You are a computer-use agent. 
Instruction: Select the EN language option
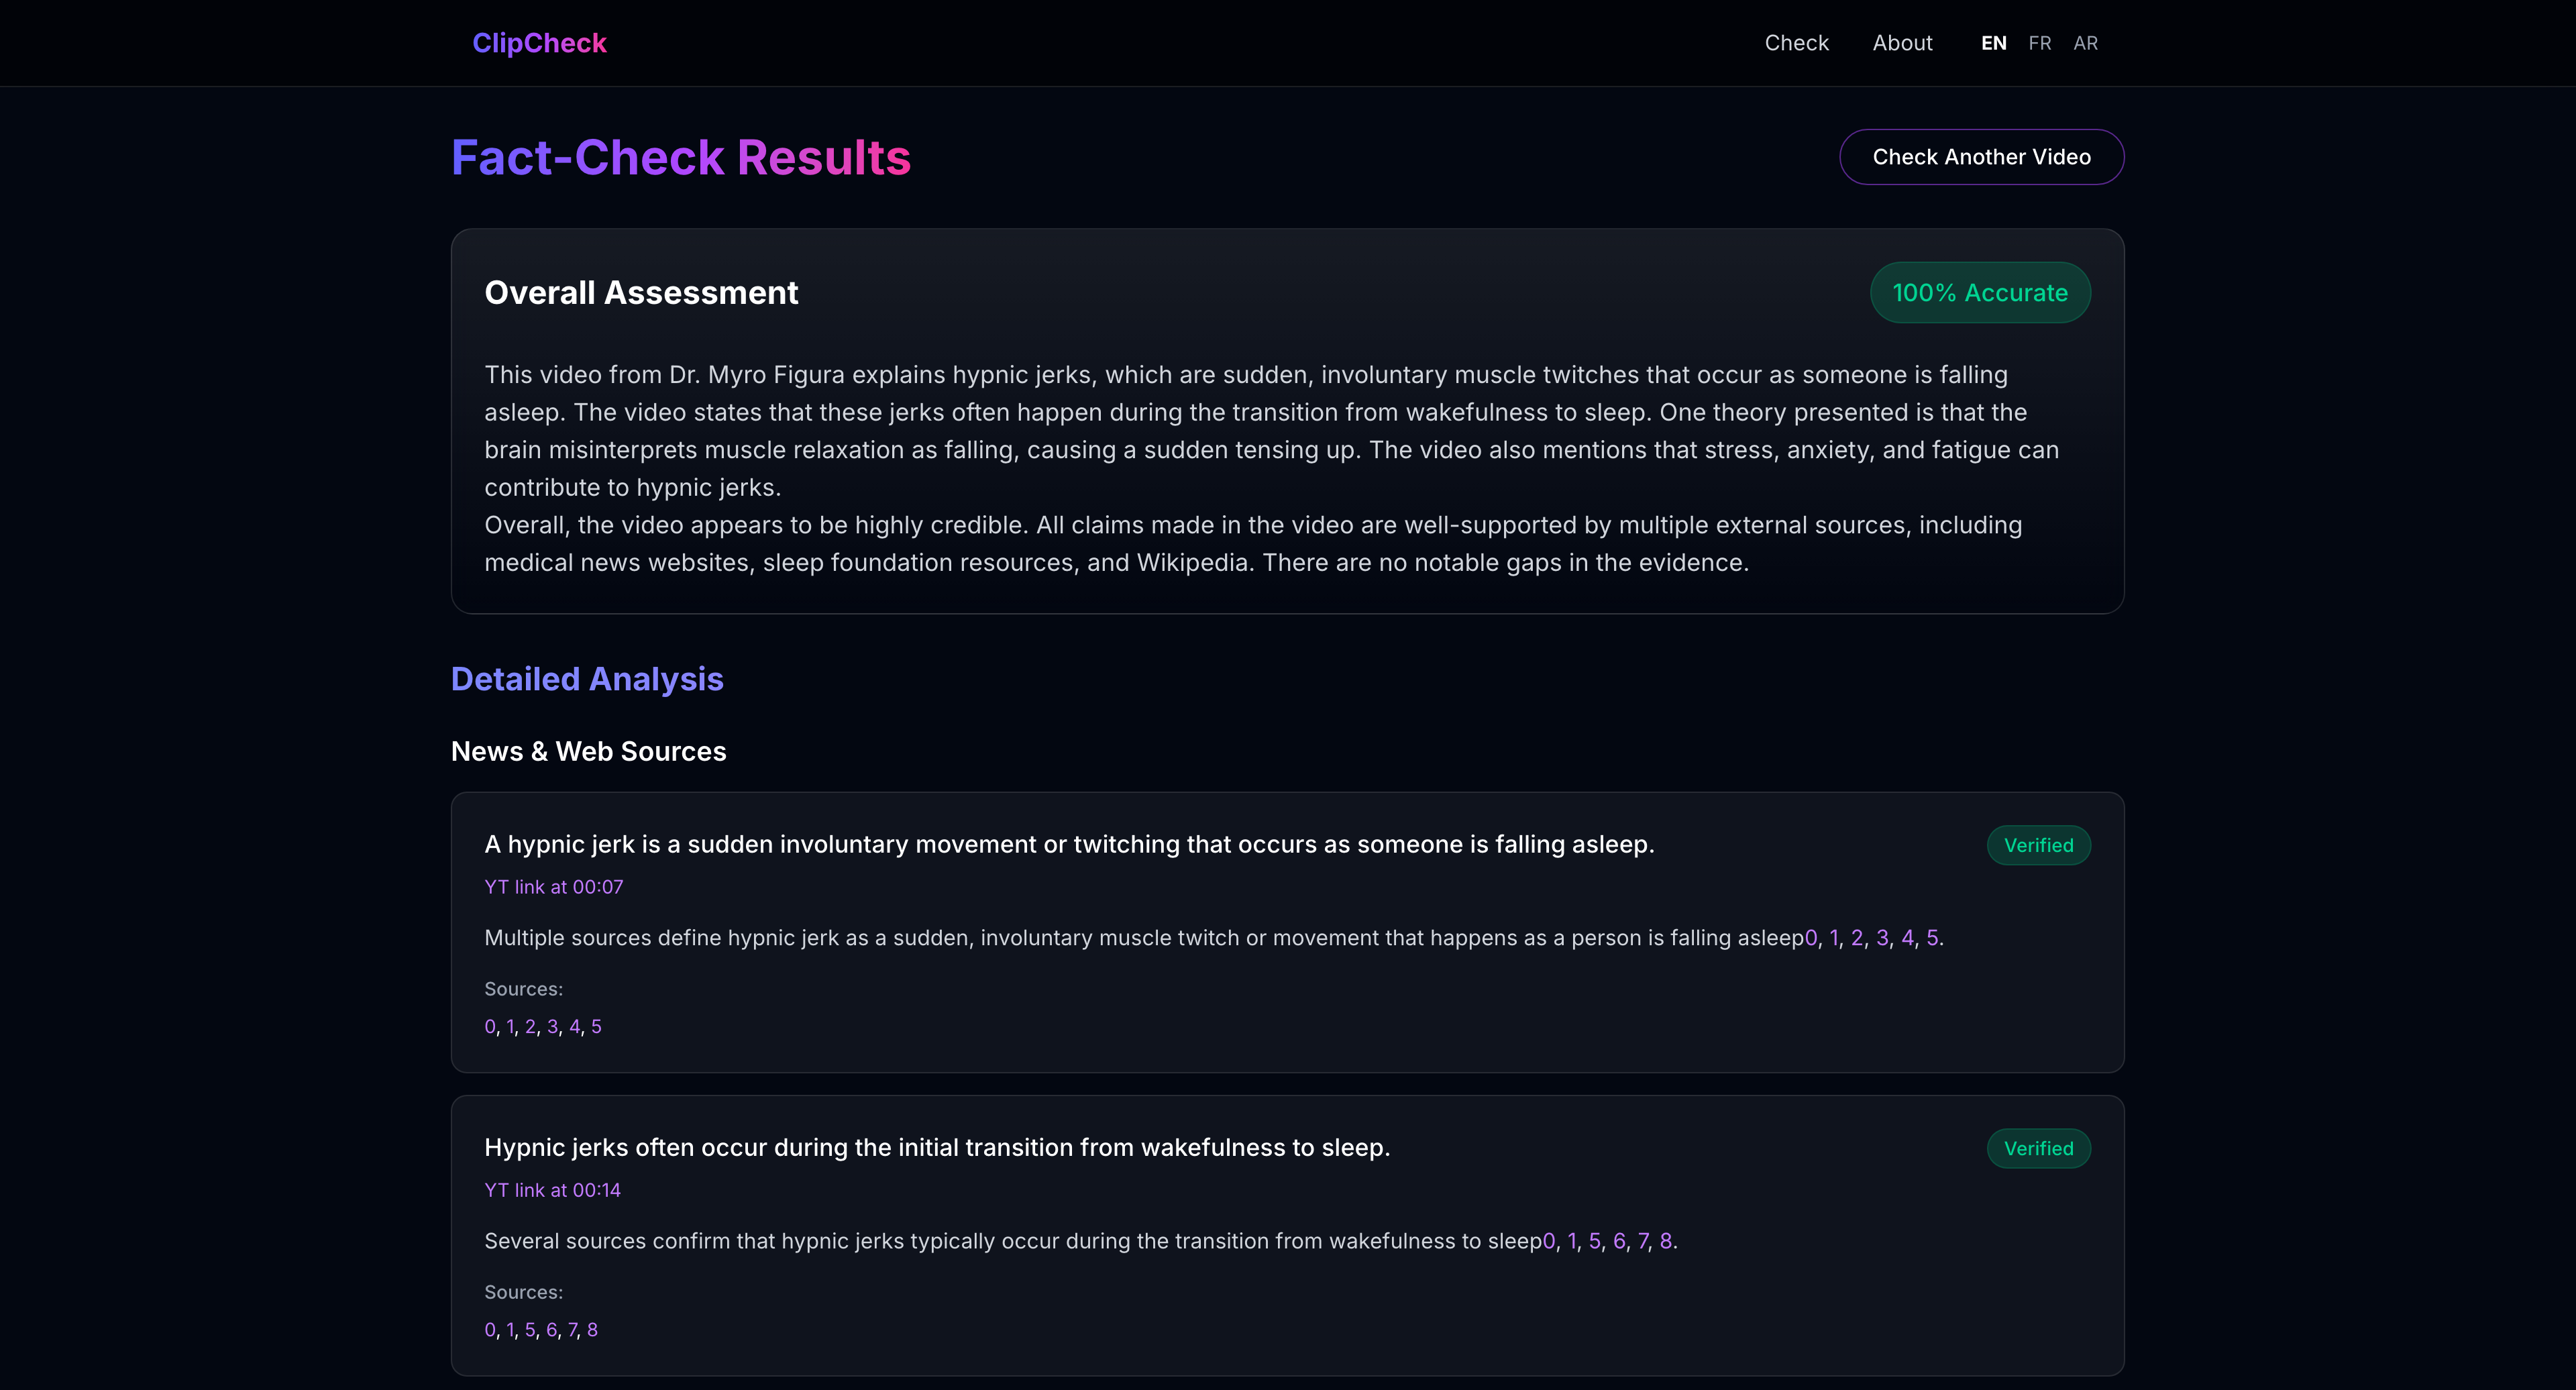click(1993, 43)
